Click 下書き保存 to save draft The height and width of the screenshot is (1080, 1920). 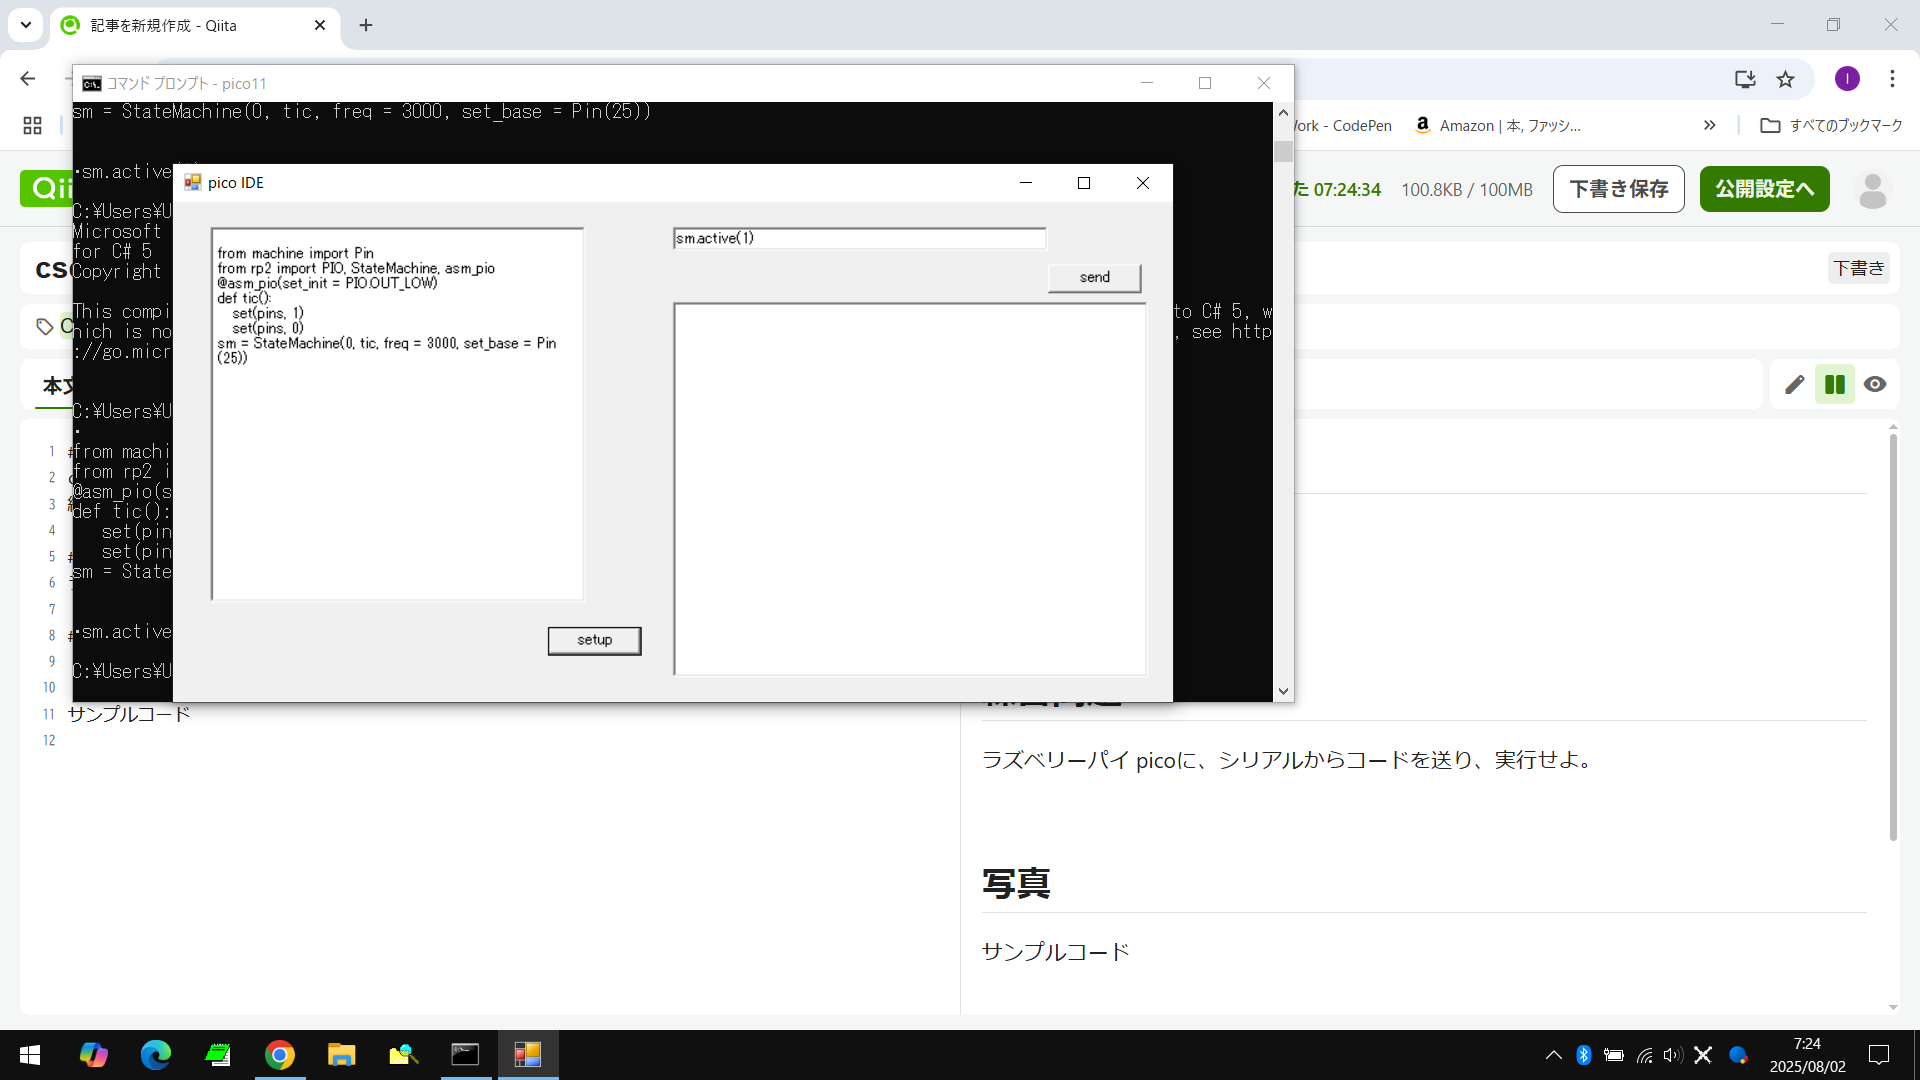pos(1618,189)
